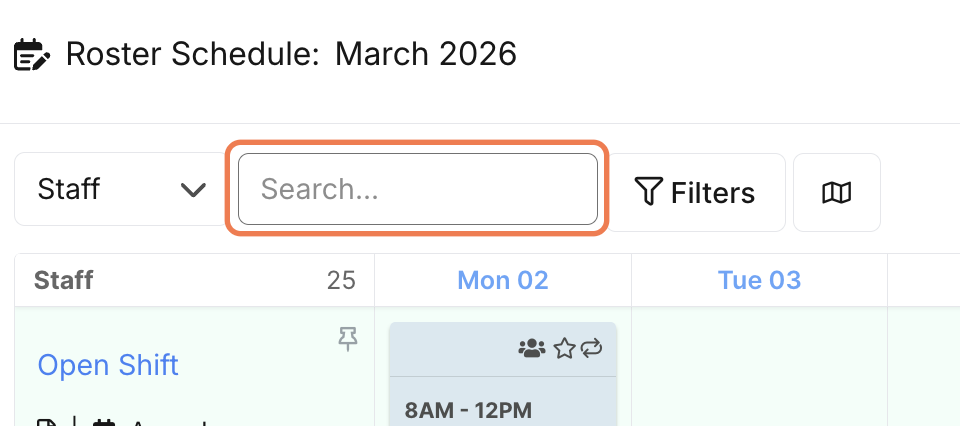
Task: Click the funnel icon in Filters
Action: pos(649,192)
